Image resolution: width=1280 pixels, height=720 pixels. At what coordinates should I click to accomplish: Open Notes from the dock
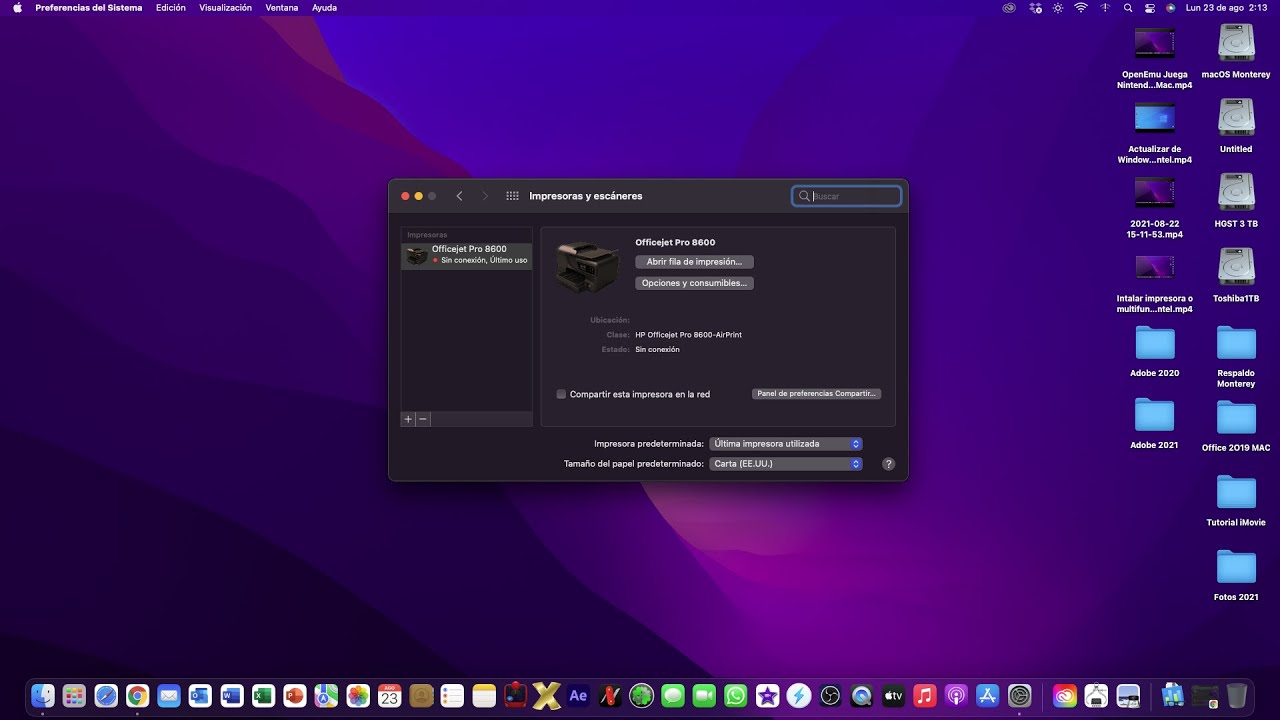tap(484, 696)
